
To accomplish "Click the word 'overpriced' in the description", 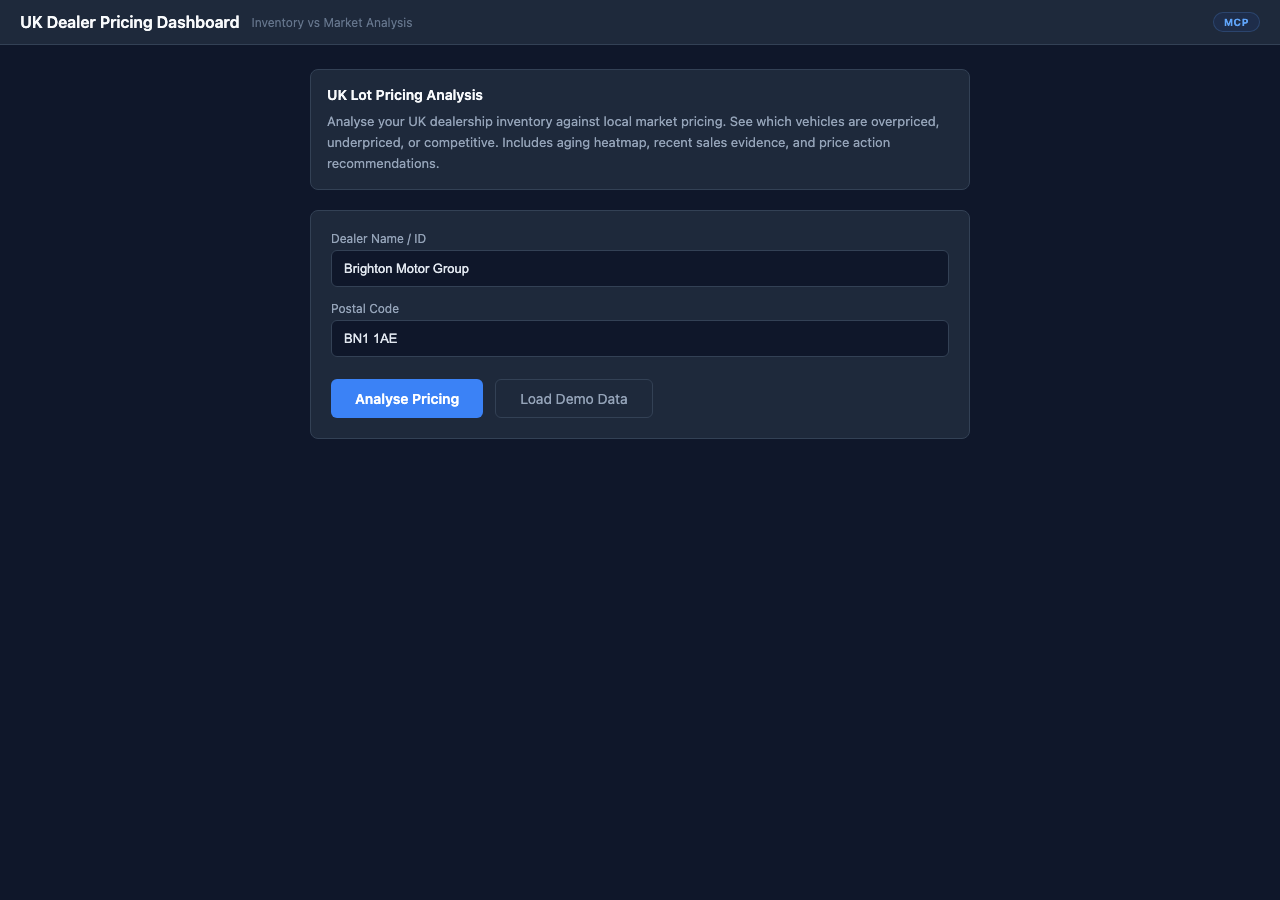I will 904,121.
